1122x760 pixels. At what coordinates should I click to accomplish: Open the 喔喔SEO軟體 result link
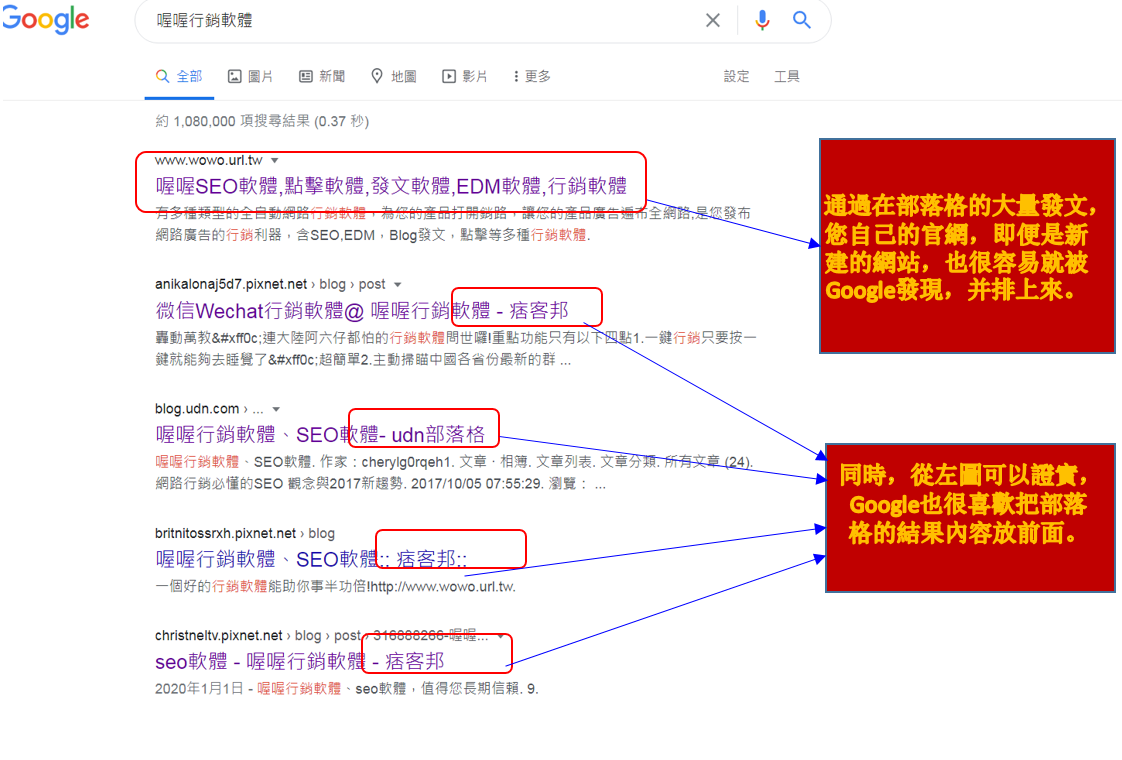(x=391, y=186)
